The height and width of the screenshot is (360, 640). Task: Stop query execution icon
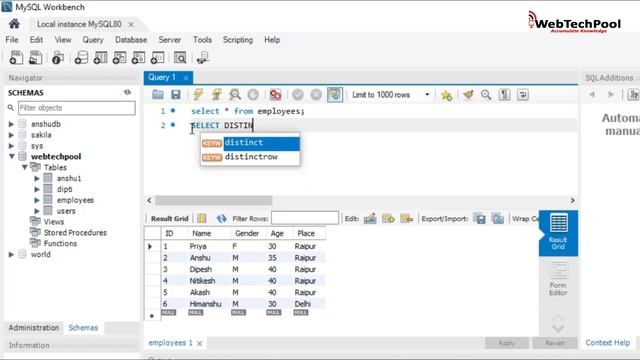click(253, 95)
